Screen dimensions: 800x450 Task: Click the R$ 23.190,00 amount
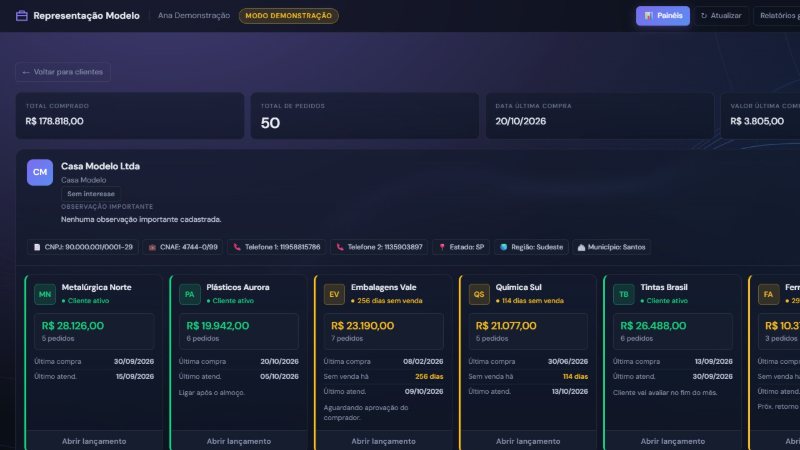click(x=362, y=326)
